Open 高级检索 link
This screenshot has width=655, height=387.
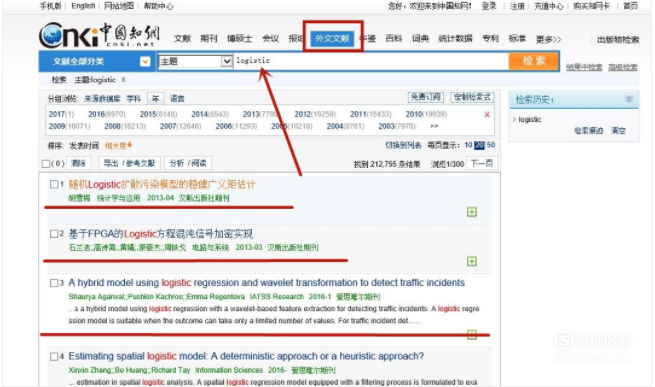click(x=622, y=67)
